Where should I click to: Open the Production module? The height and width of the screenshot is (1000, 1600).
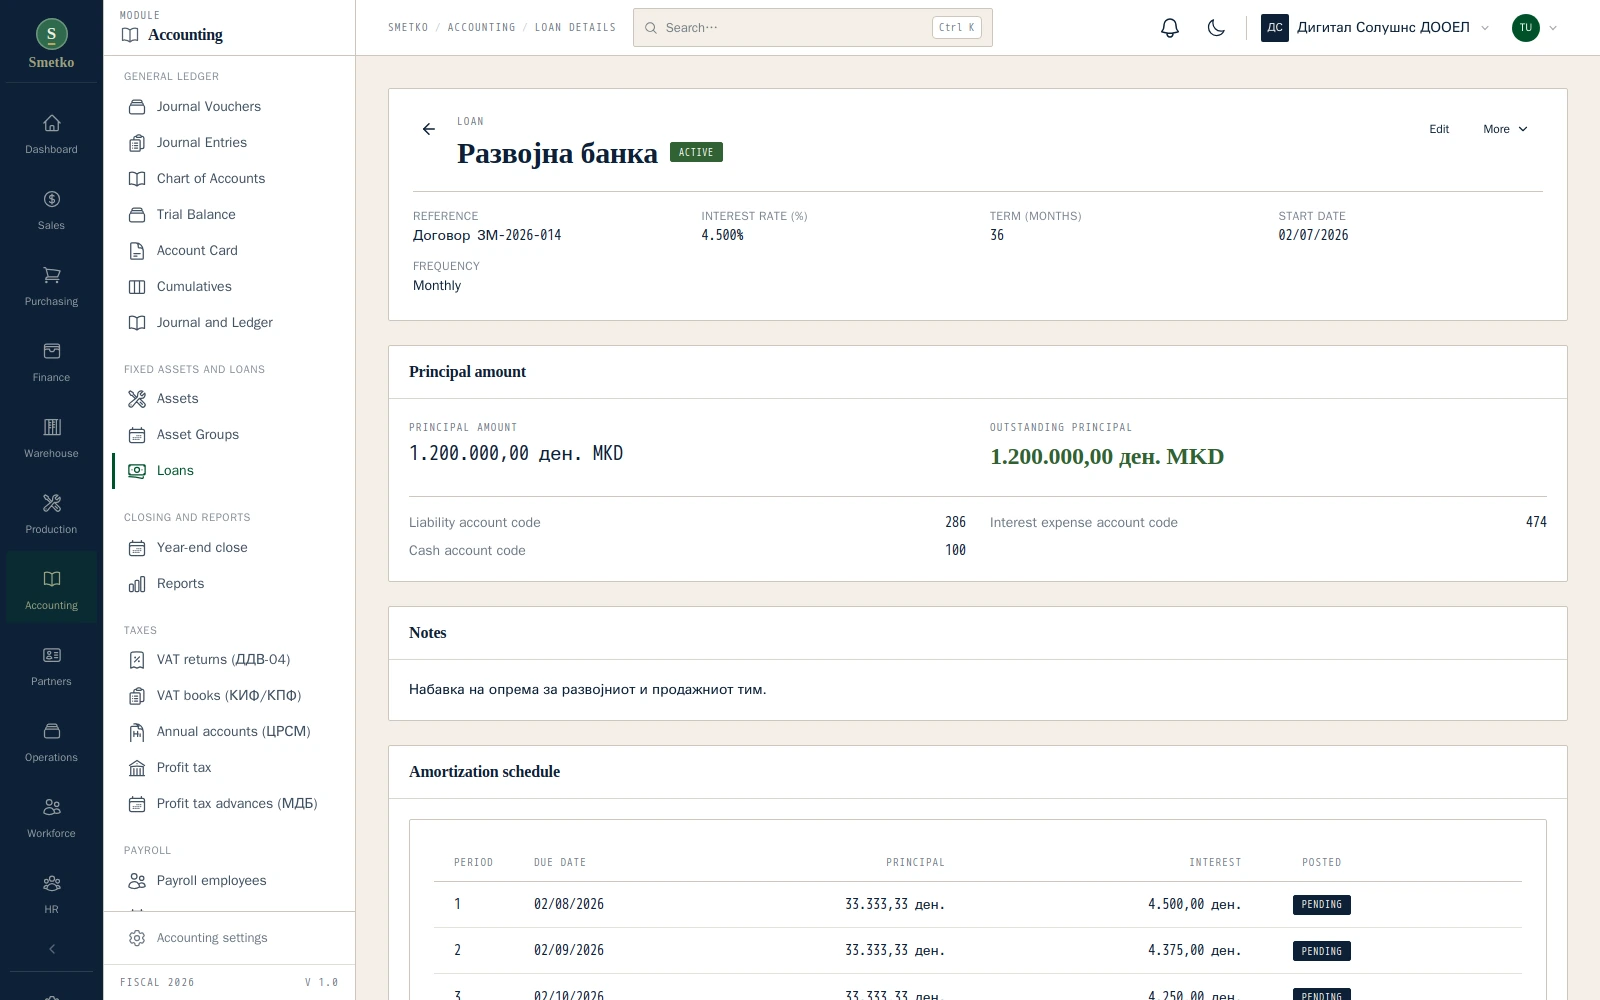click(51, 515)
